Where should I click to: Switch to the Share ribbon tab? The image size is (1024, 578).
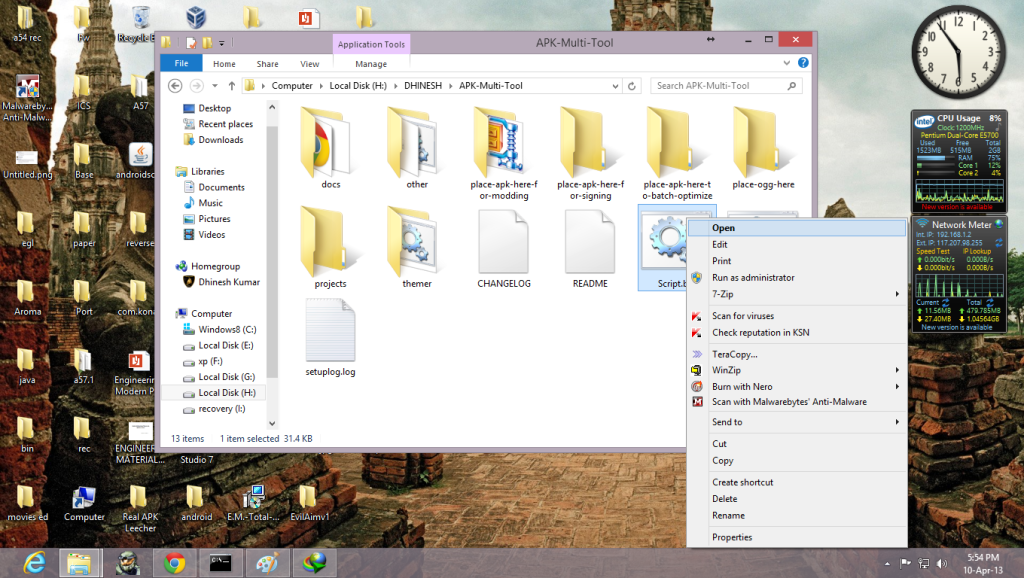click(267, 64)
